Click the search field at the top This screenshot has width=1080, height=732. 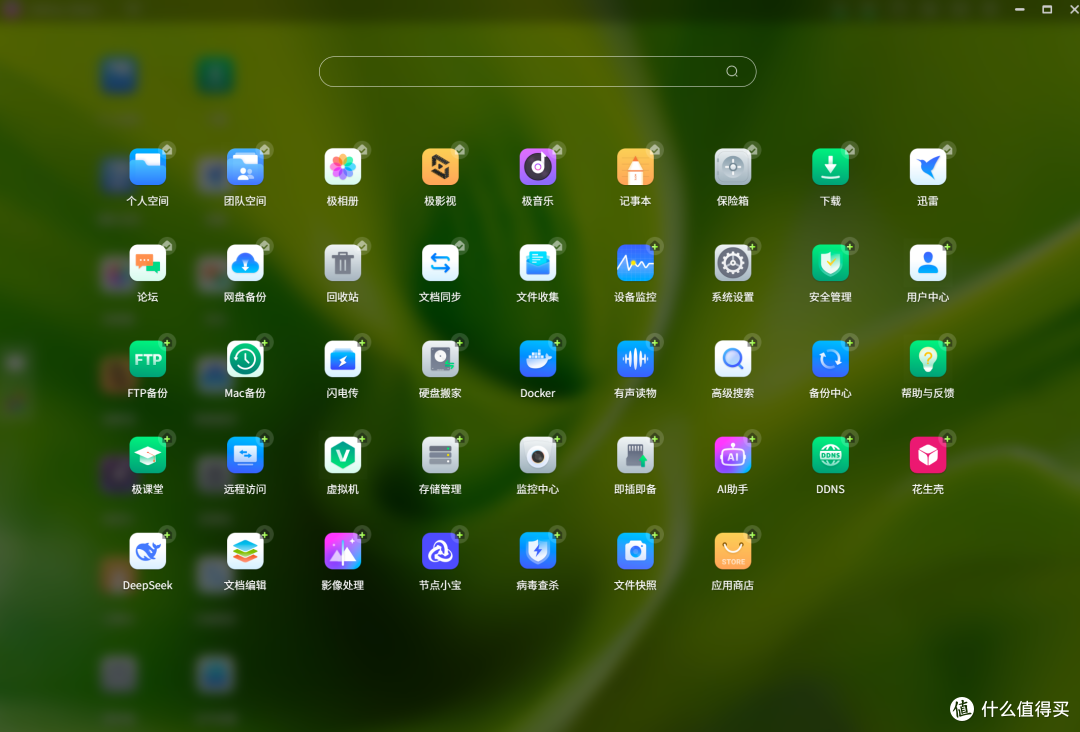537,72
